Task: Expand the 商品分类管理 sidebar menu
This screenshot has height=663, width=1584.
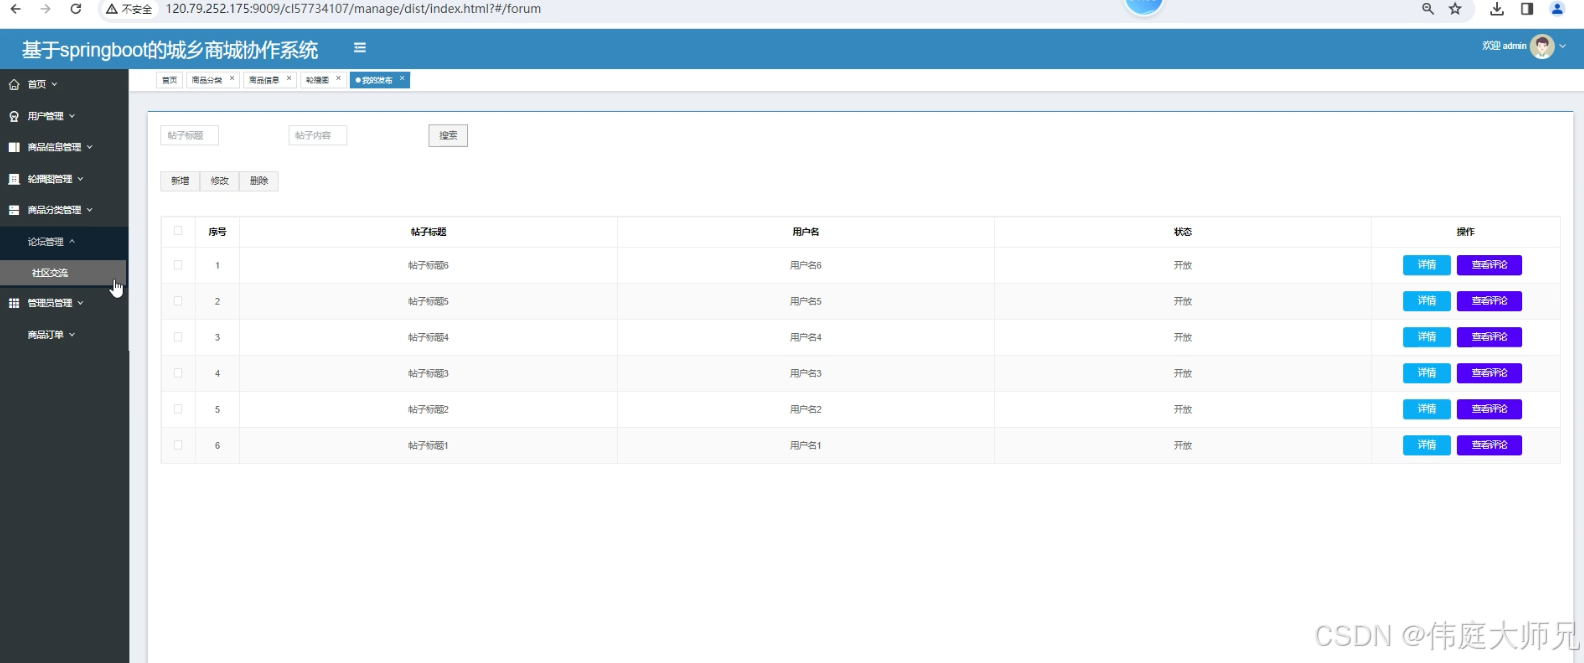Action: (x=64, y=210)
